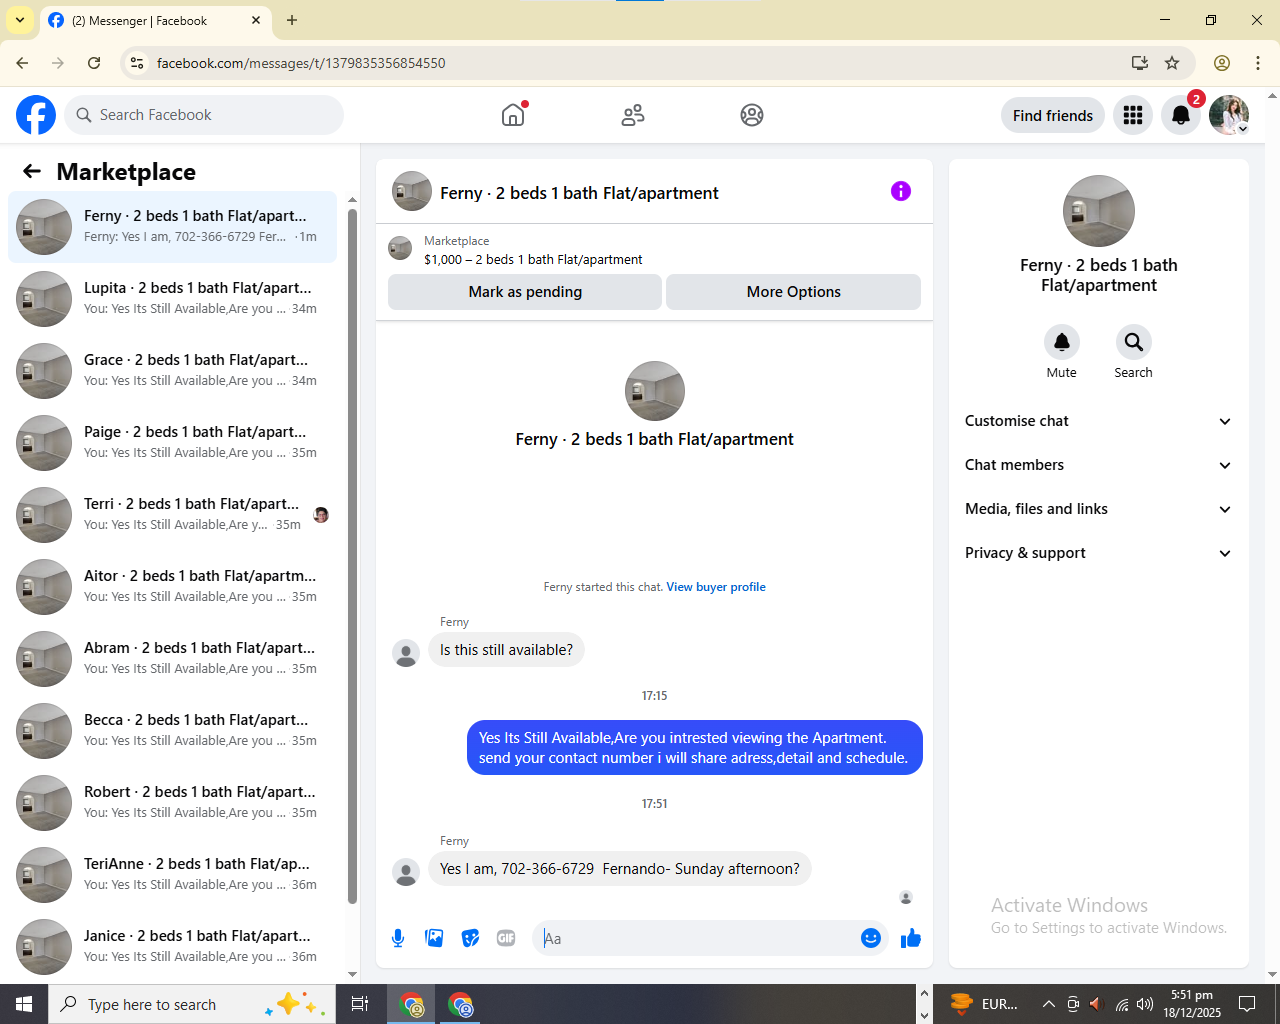Screen dimensions: 1280x1024
Task: Open a new browser tab
Action: pos(292,20)
